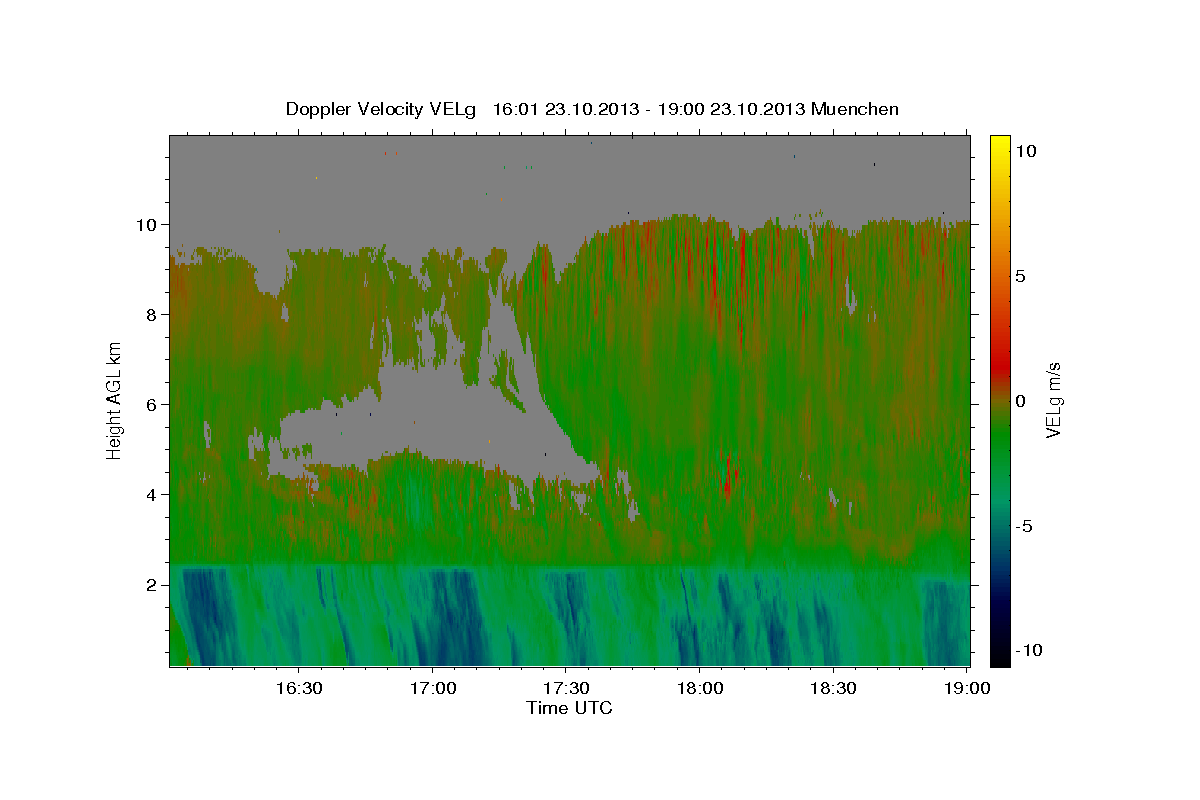The height and width of the screenshot is (800, 1200).
Task: Click height axis label 8
Action: tap(152, 314)
